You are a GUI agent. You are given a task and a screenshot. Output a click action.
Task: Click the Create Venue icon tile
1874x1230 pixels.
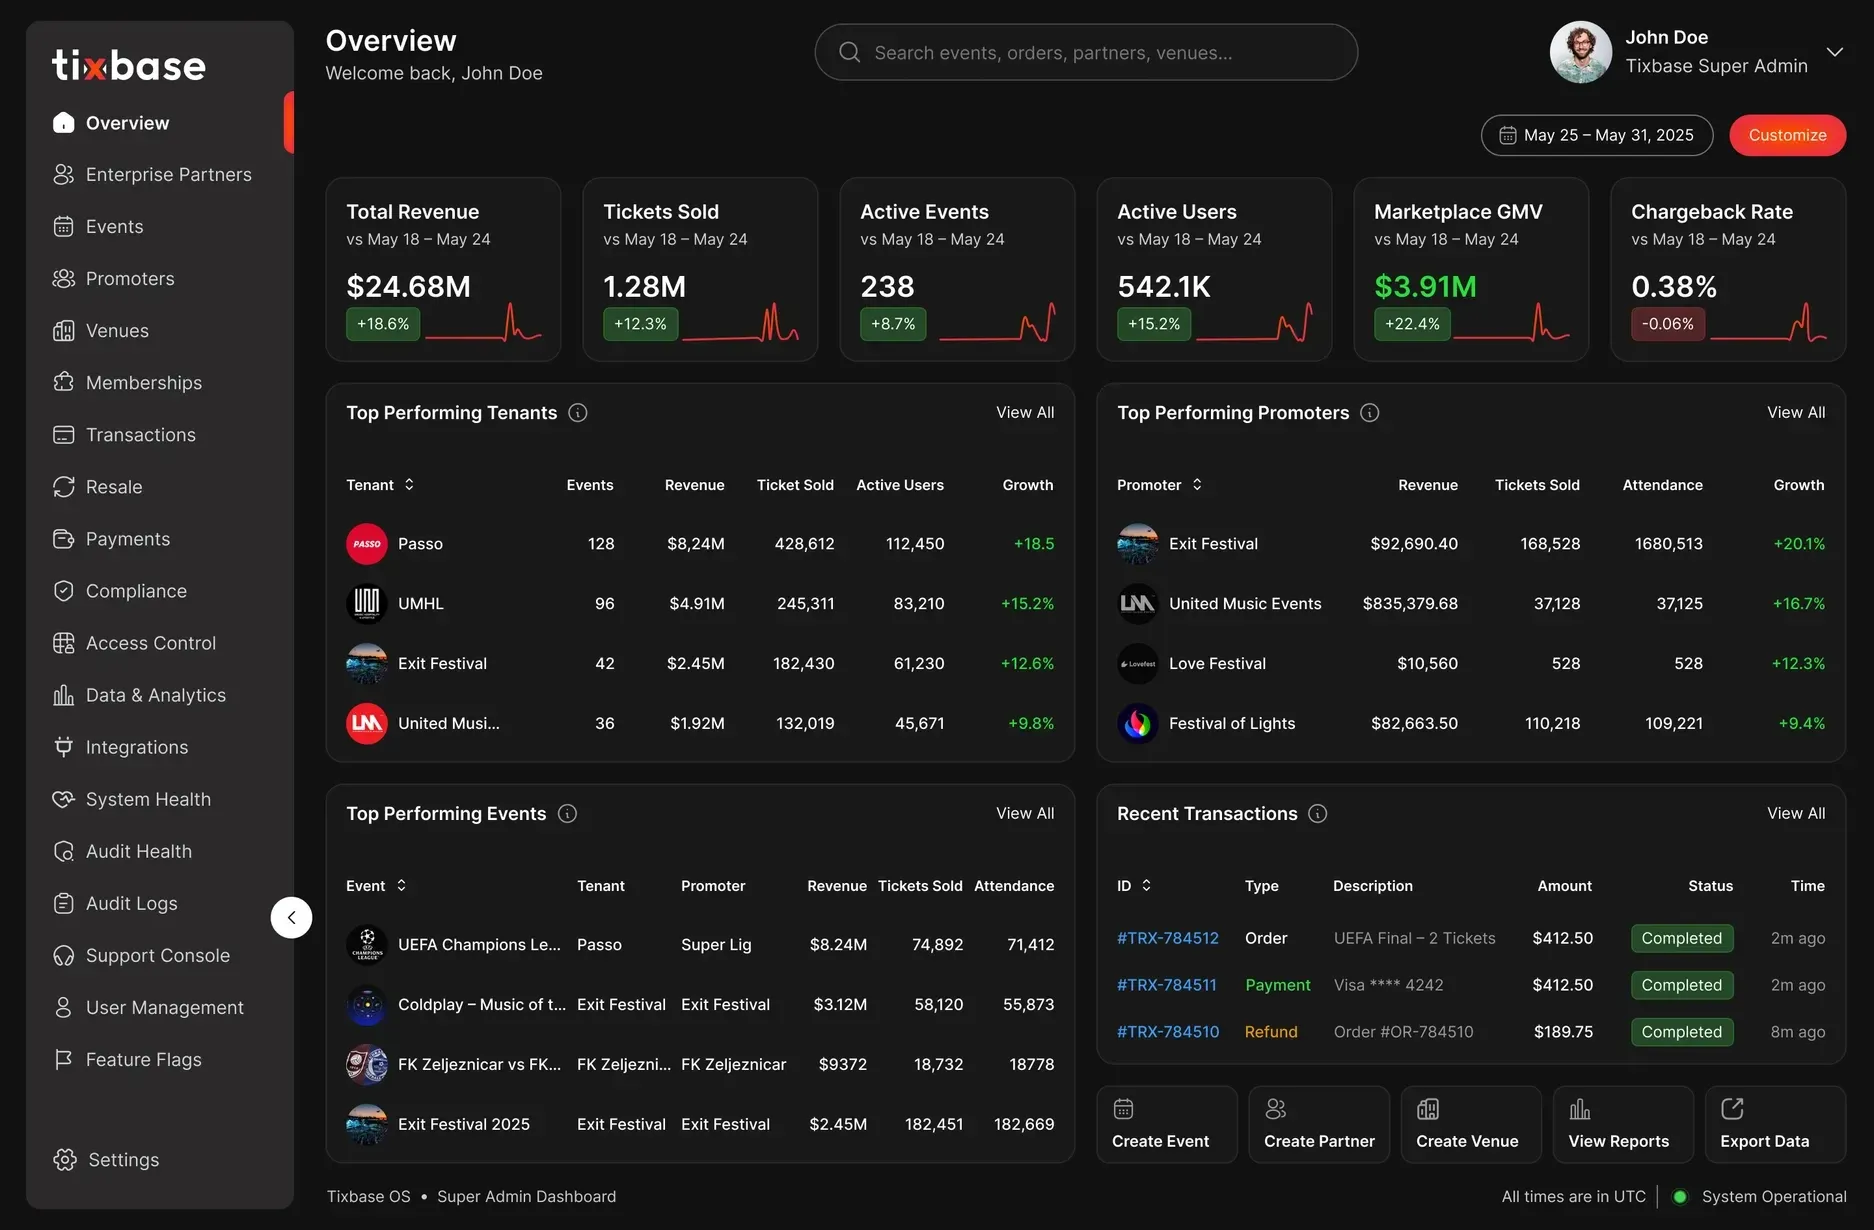1470,1124
